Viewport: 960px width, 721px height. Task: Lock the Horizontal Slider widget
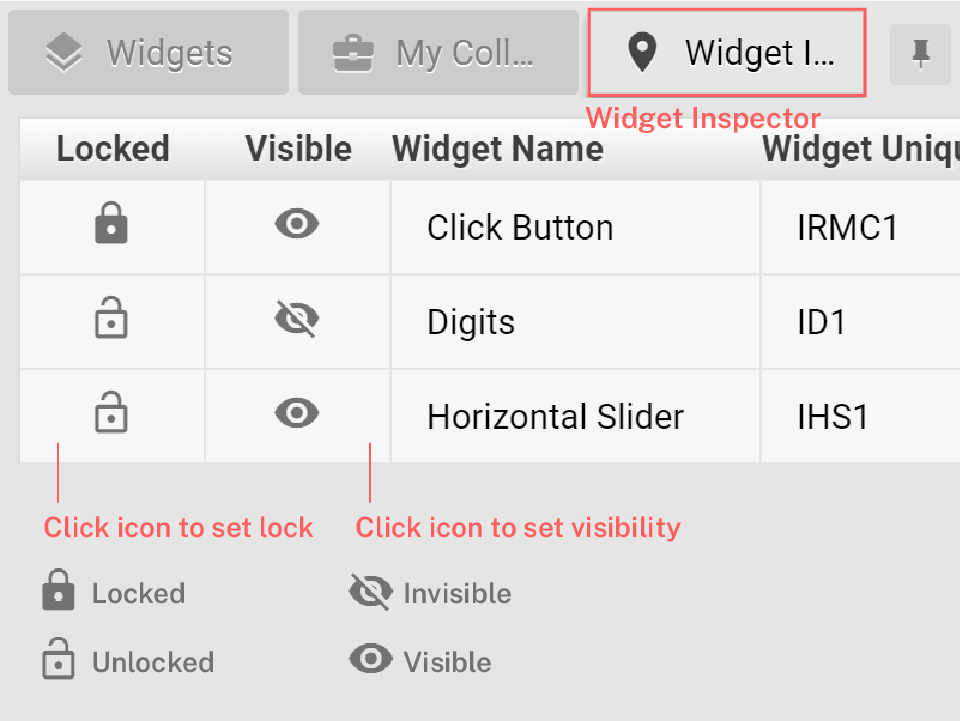pos(112,415)
